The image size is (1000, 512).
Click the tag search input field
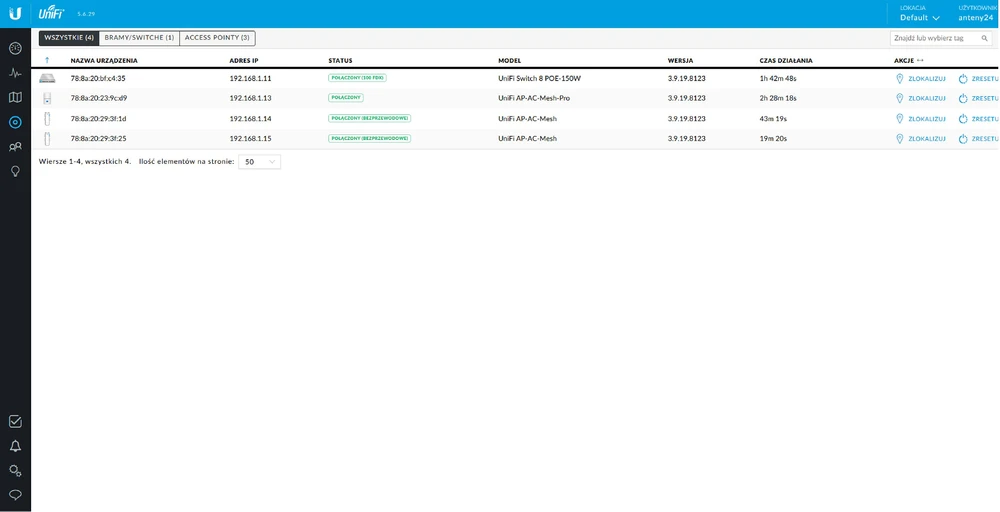[x=941, y=38]
